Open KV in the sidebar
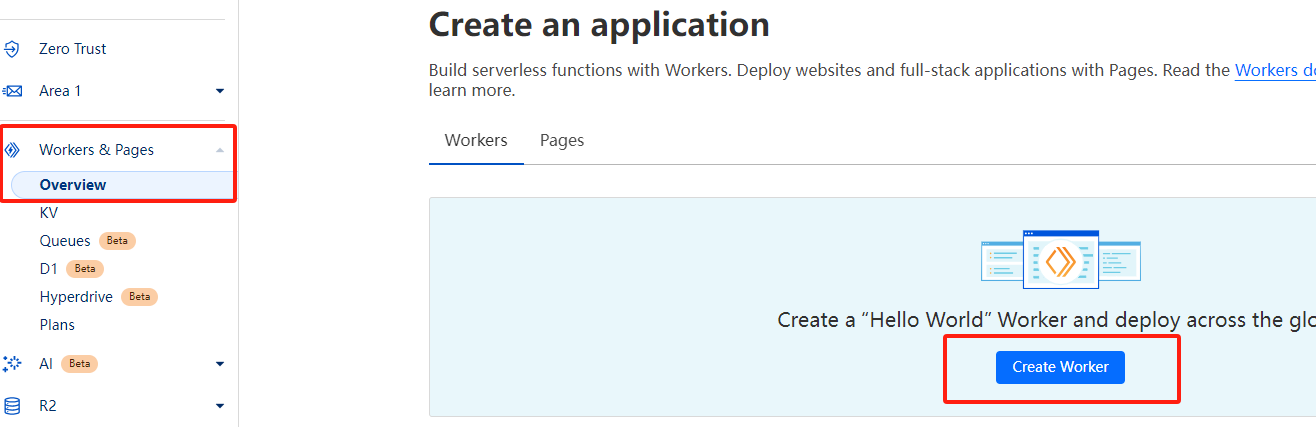 (x=49, y=213)
